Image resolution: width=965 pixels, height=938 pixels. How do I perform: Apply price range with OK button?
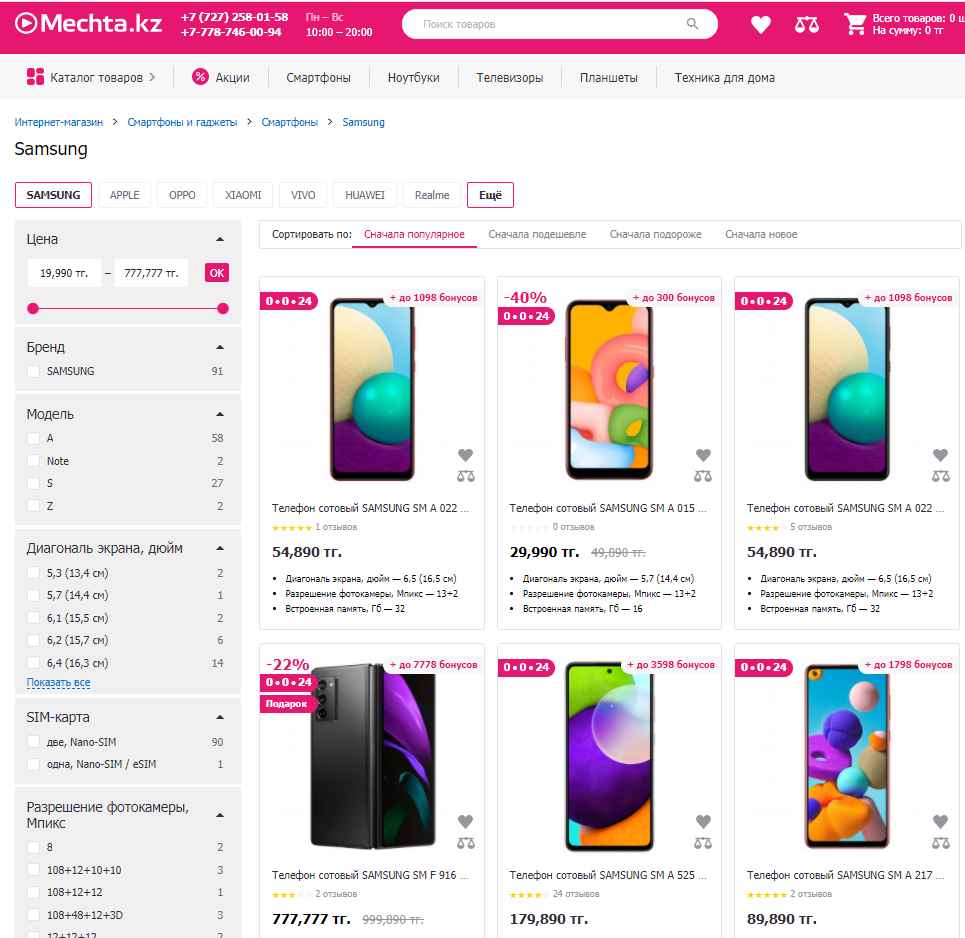pyautogui.click(x=217, y=273)
